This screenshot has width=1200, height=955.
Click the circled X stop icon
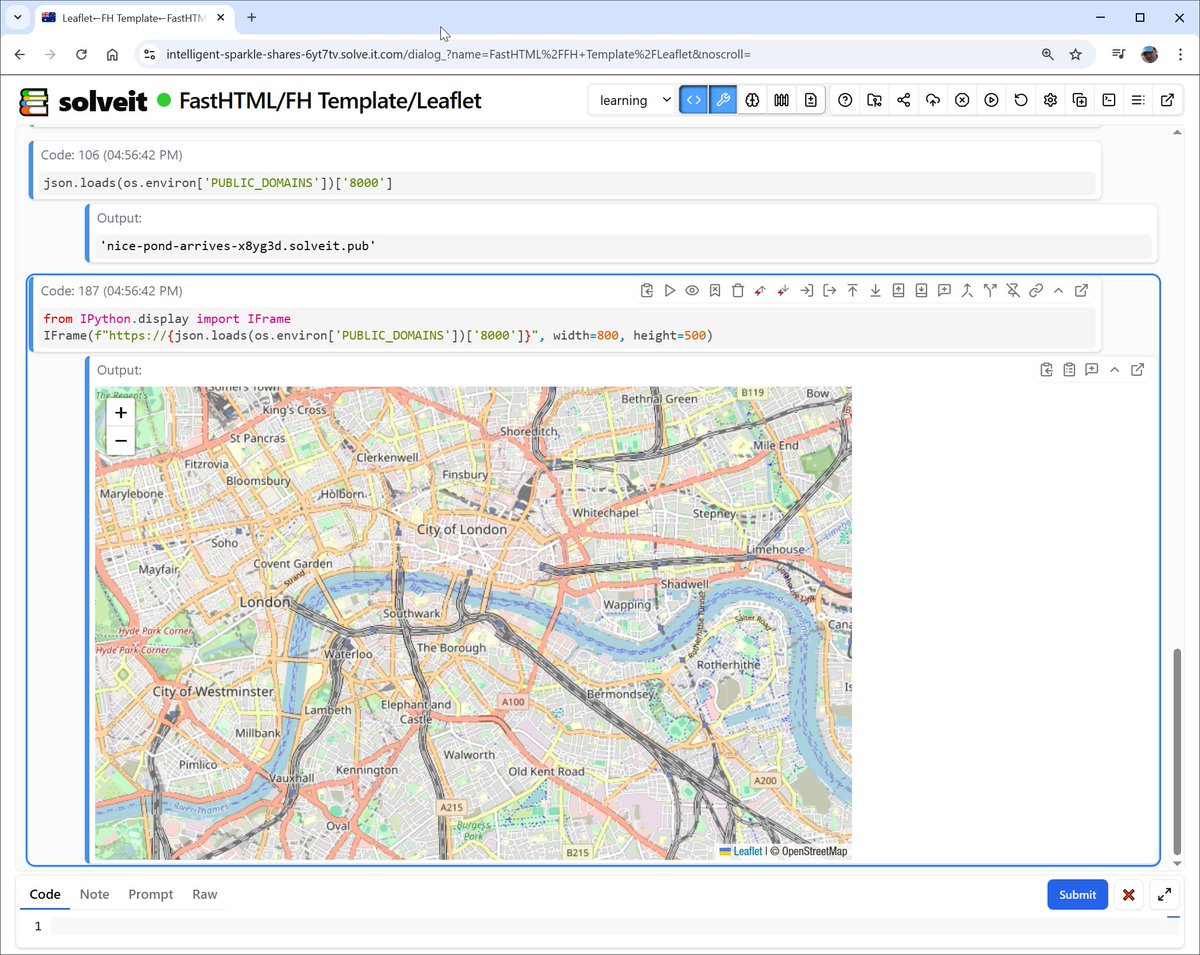(x=962, y=100)
